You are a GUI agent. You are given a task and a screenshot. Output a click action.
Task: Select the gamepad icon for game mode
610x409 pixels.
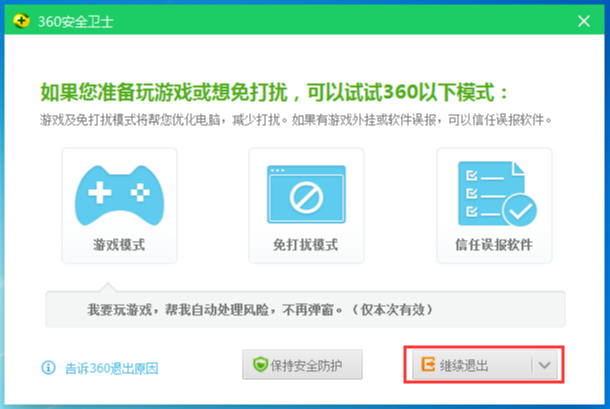coord(119,195)
